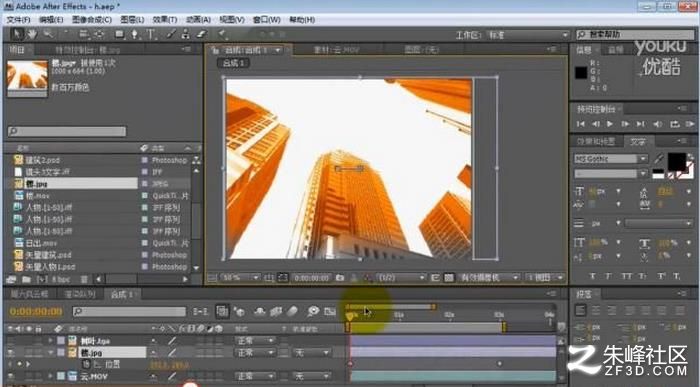
Task: Select the Rectangle shape tool
Action: (119, 34)
